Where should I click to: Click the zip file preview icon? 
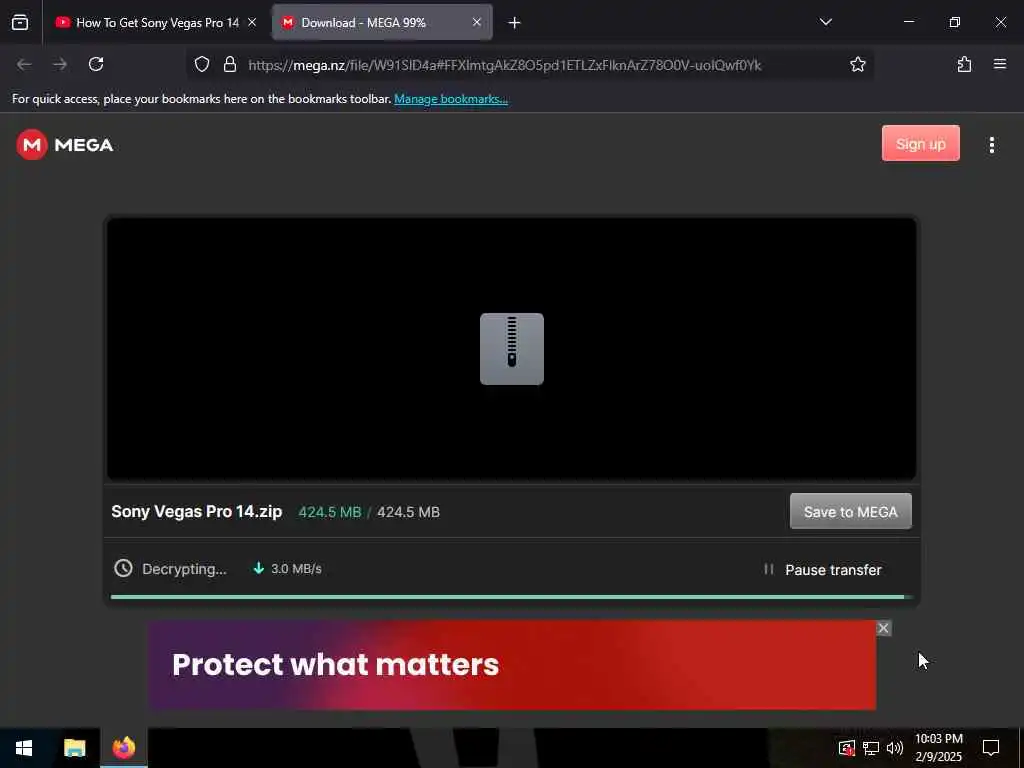click(x=512, y=349)
